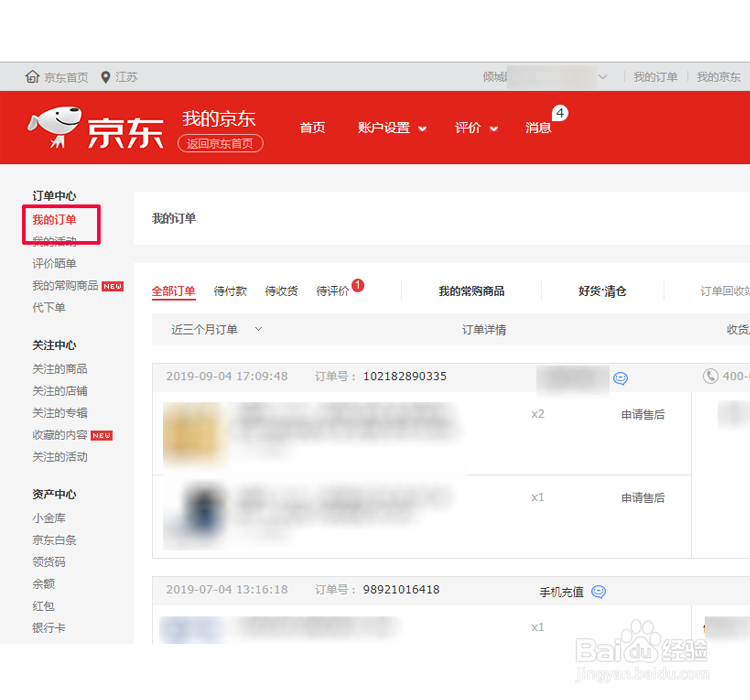Click the NEW tag next to 收藏的内容
This screenshot has height=700, width=750.
coord(101,435)
